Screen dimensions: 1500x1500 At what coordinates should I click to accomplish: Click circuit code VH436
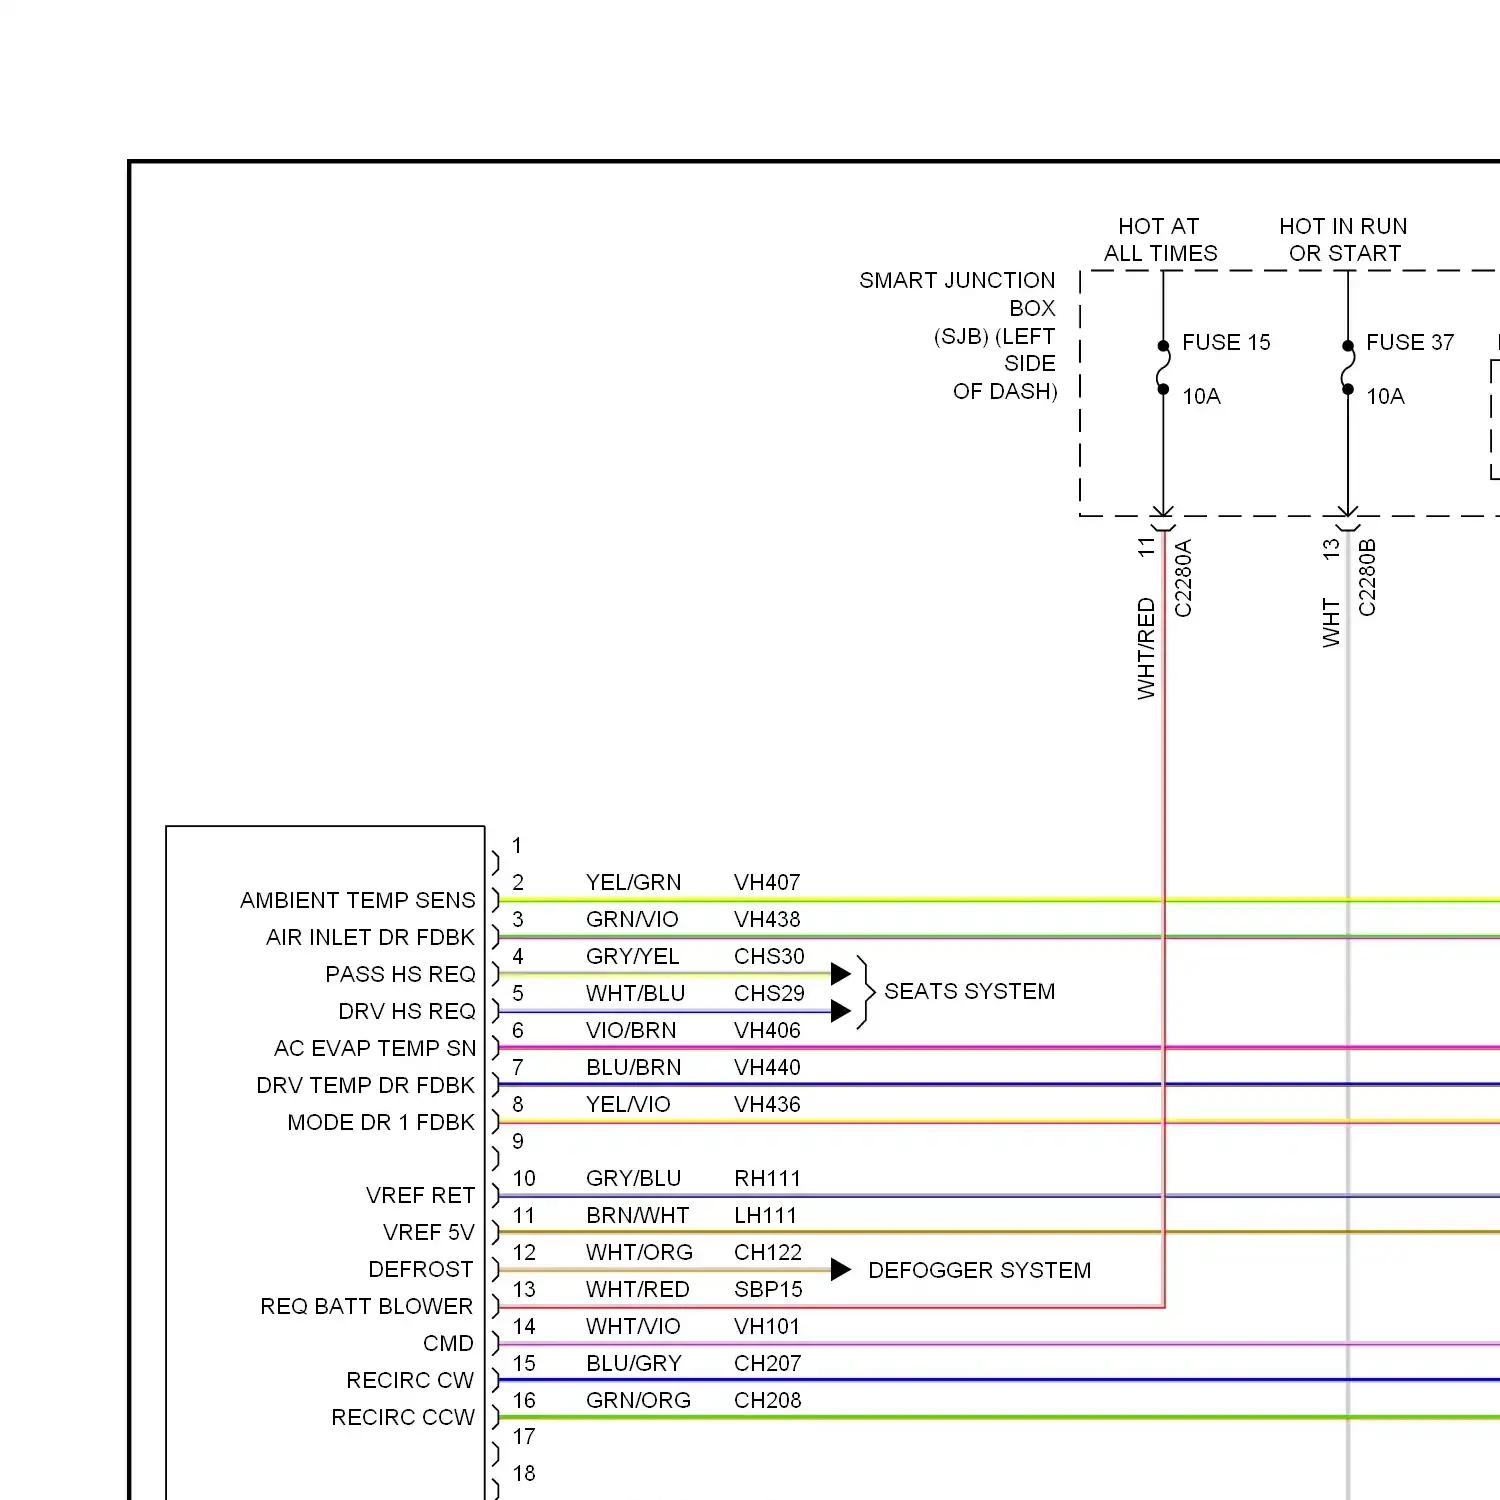click(767, 1104)
